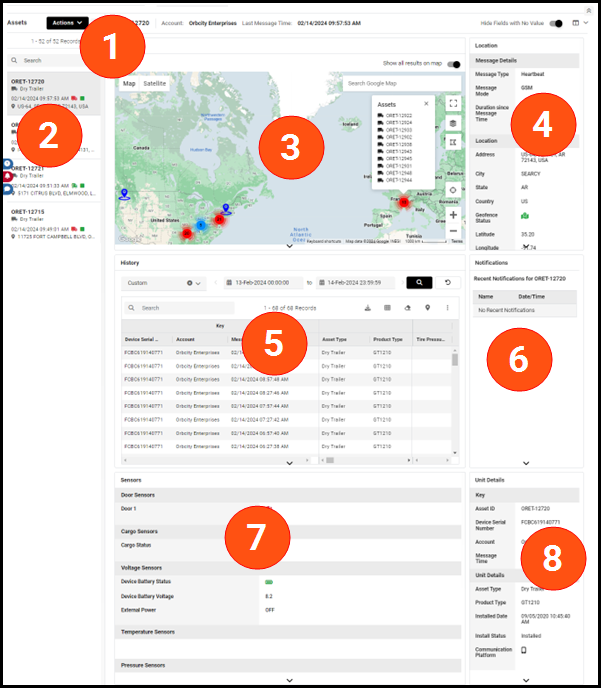Toggle Show all results on map
Screen dimensions: 601x688
click(x=454, y=63)
